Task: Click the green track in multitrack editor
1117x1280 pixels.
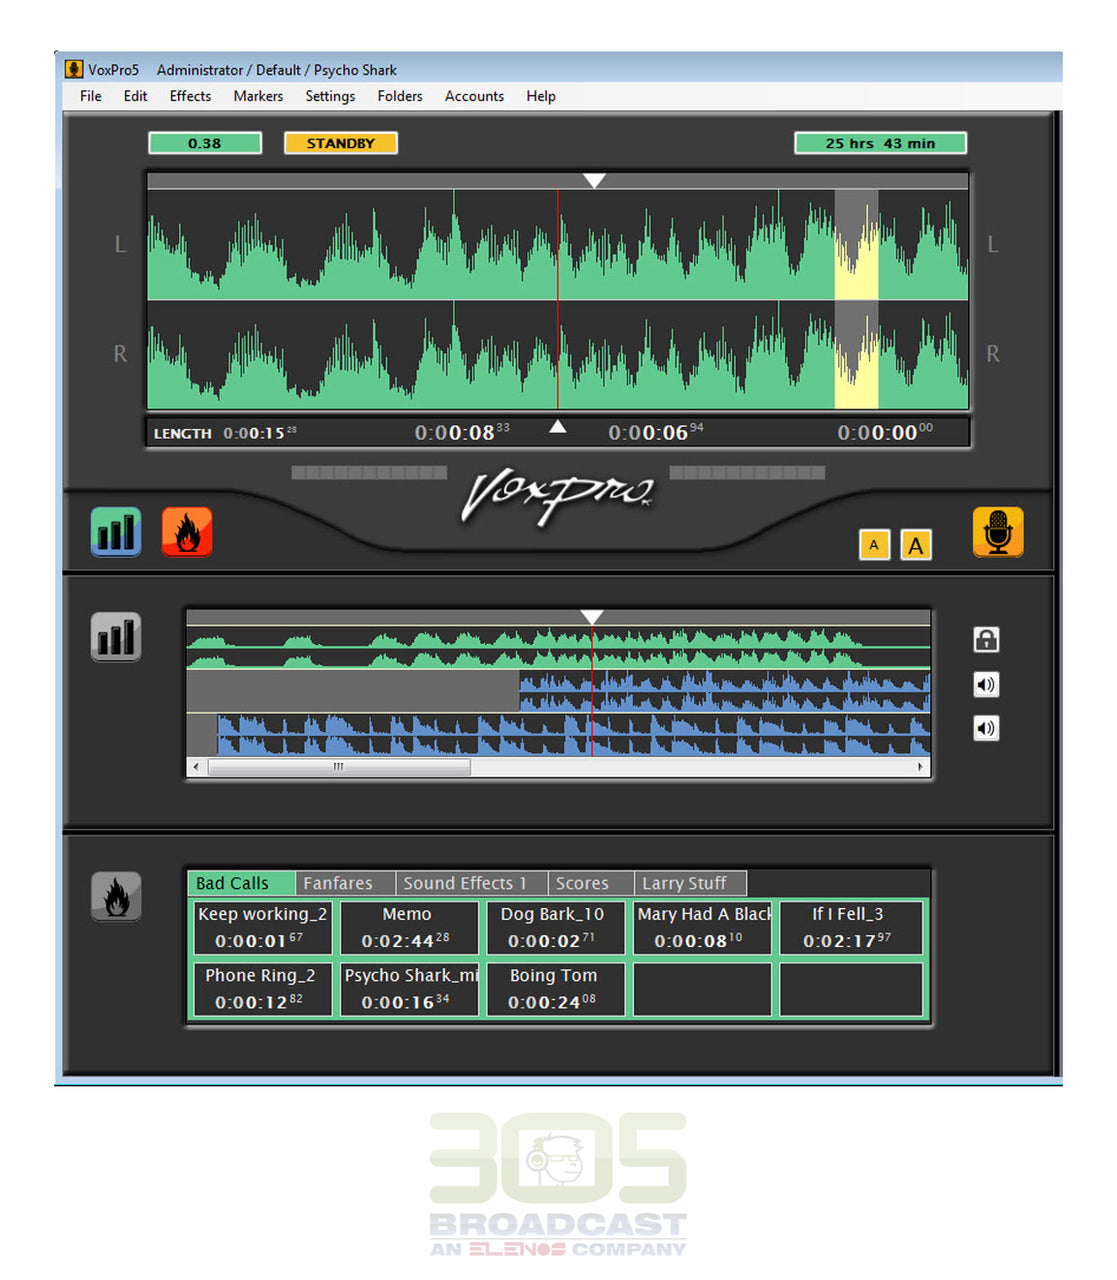Action: (x=558, y=648)
